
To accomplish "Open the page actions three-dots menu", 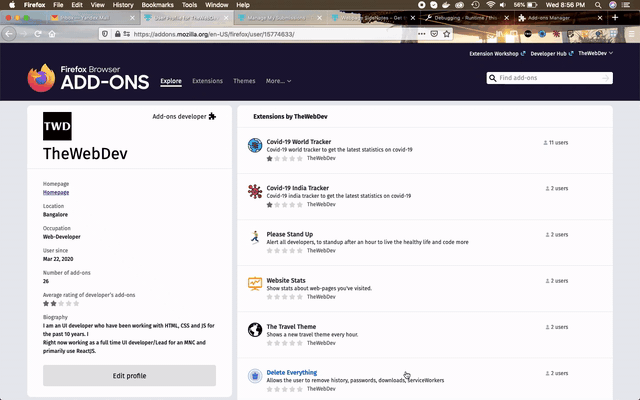I will point(421,34).
